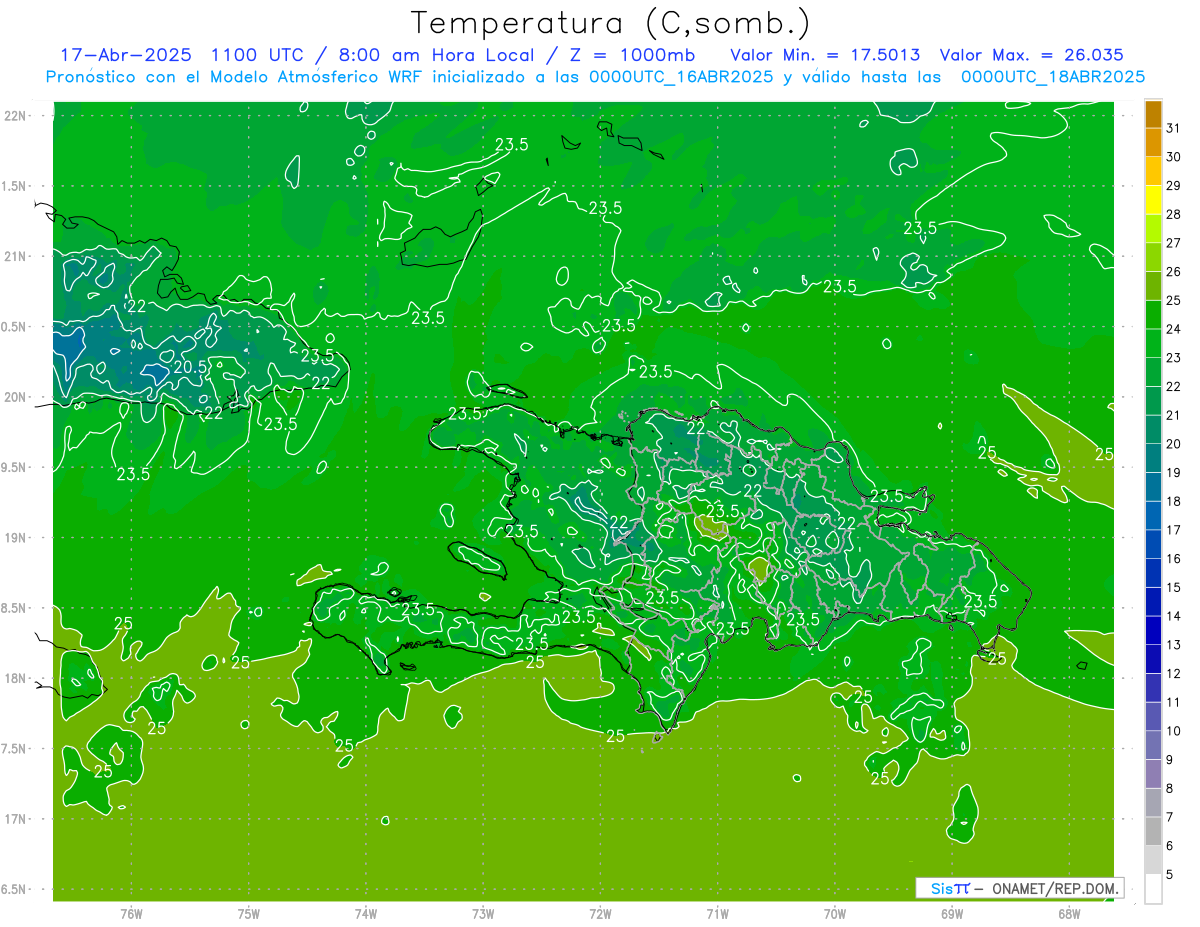Click the "21N" latitude axis label

[x=15, y=256]
